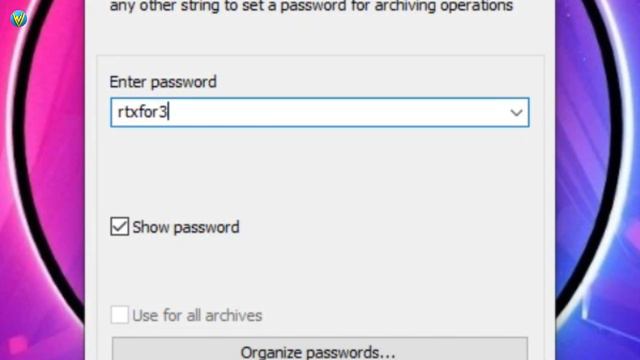
Task: Focus the Enter password input field
Action: click(320, 112)
